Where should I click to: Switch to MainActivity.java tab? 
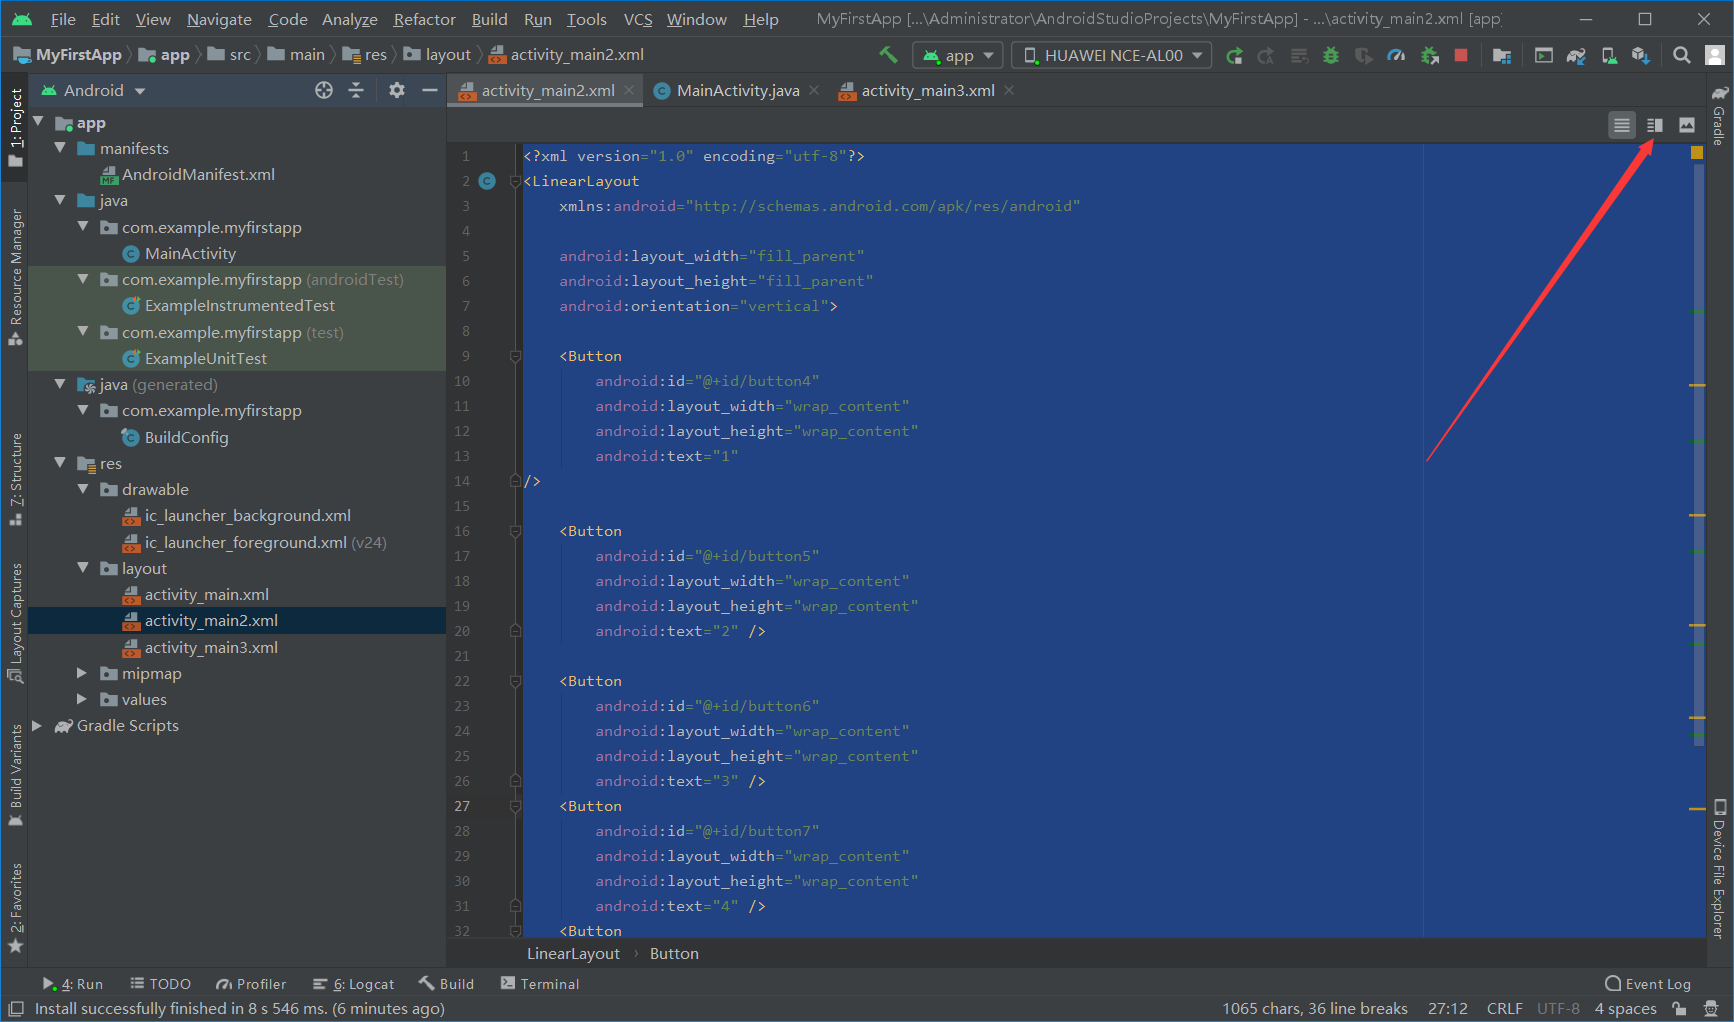coord(737,90)
